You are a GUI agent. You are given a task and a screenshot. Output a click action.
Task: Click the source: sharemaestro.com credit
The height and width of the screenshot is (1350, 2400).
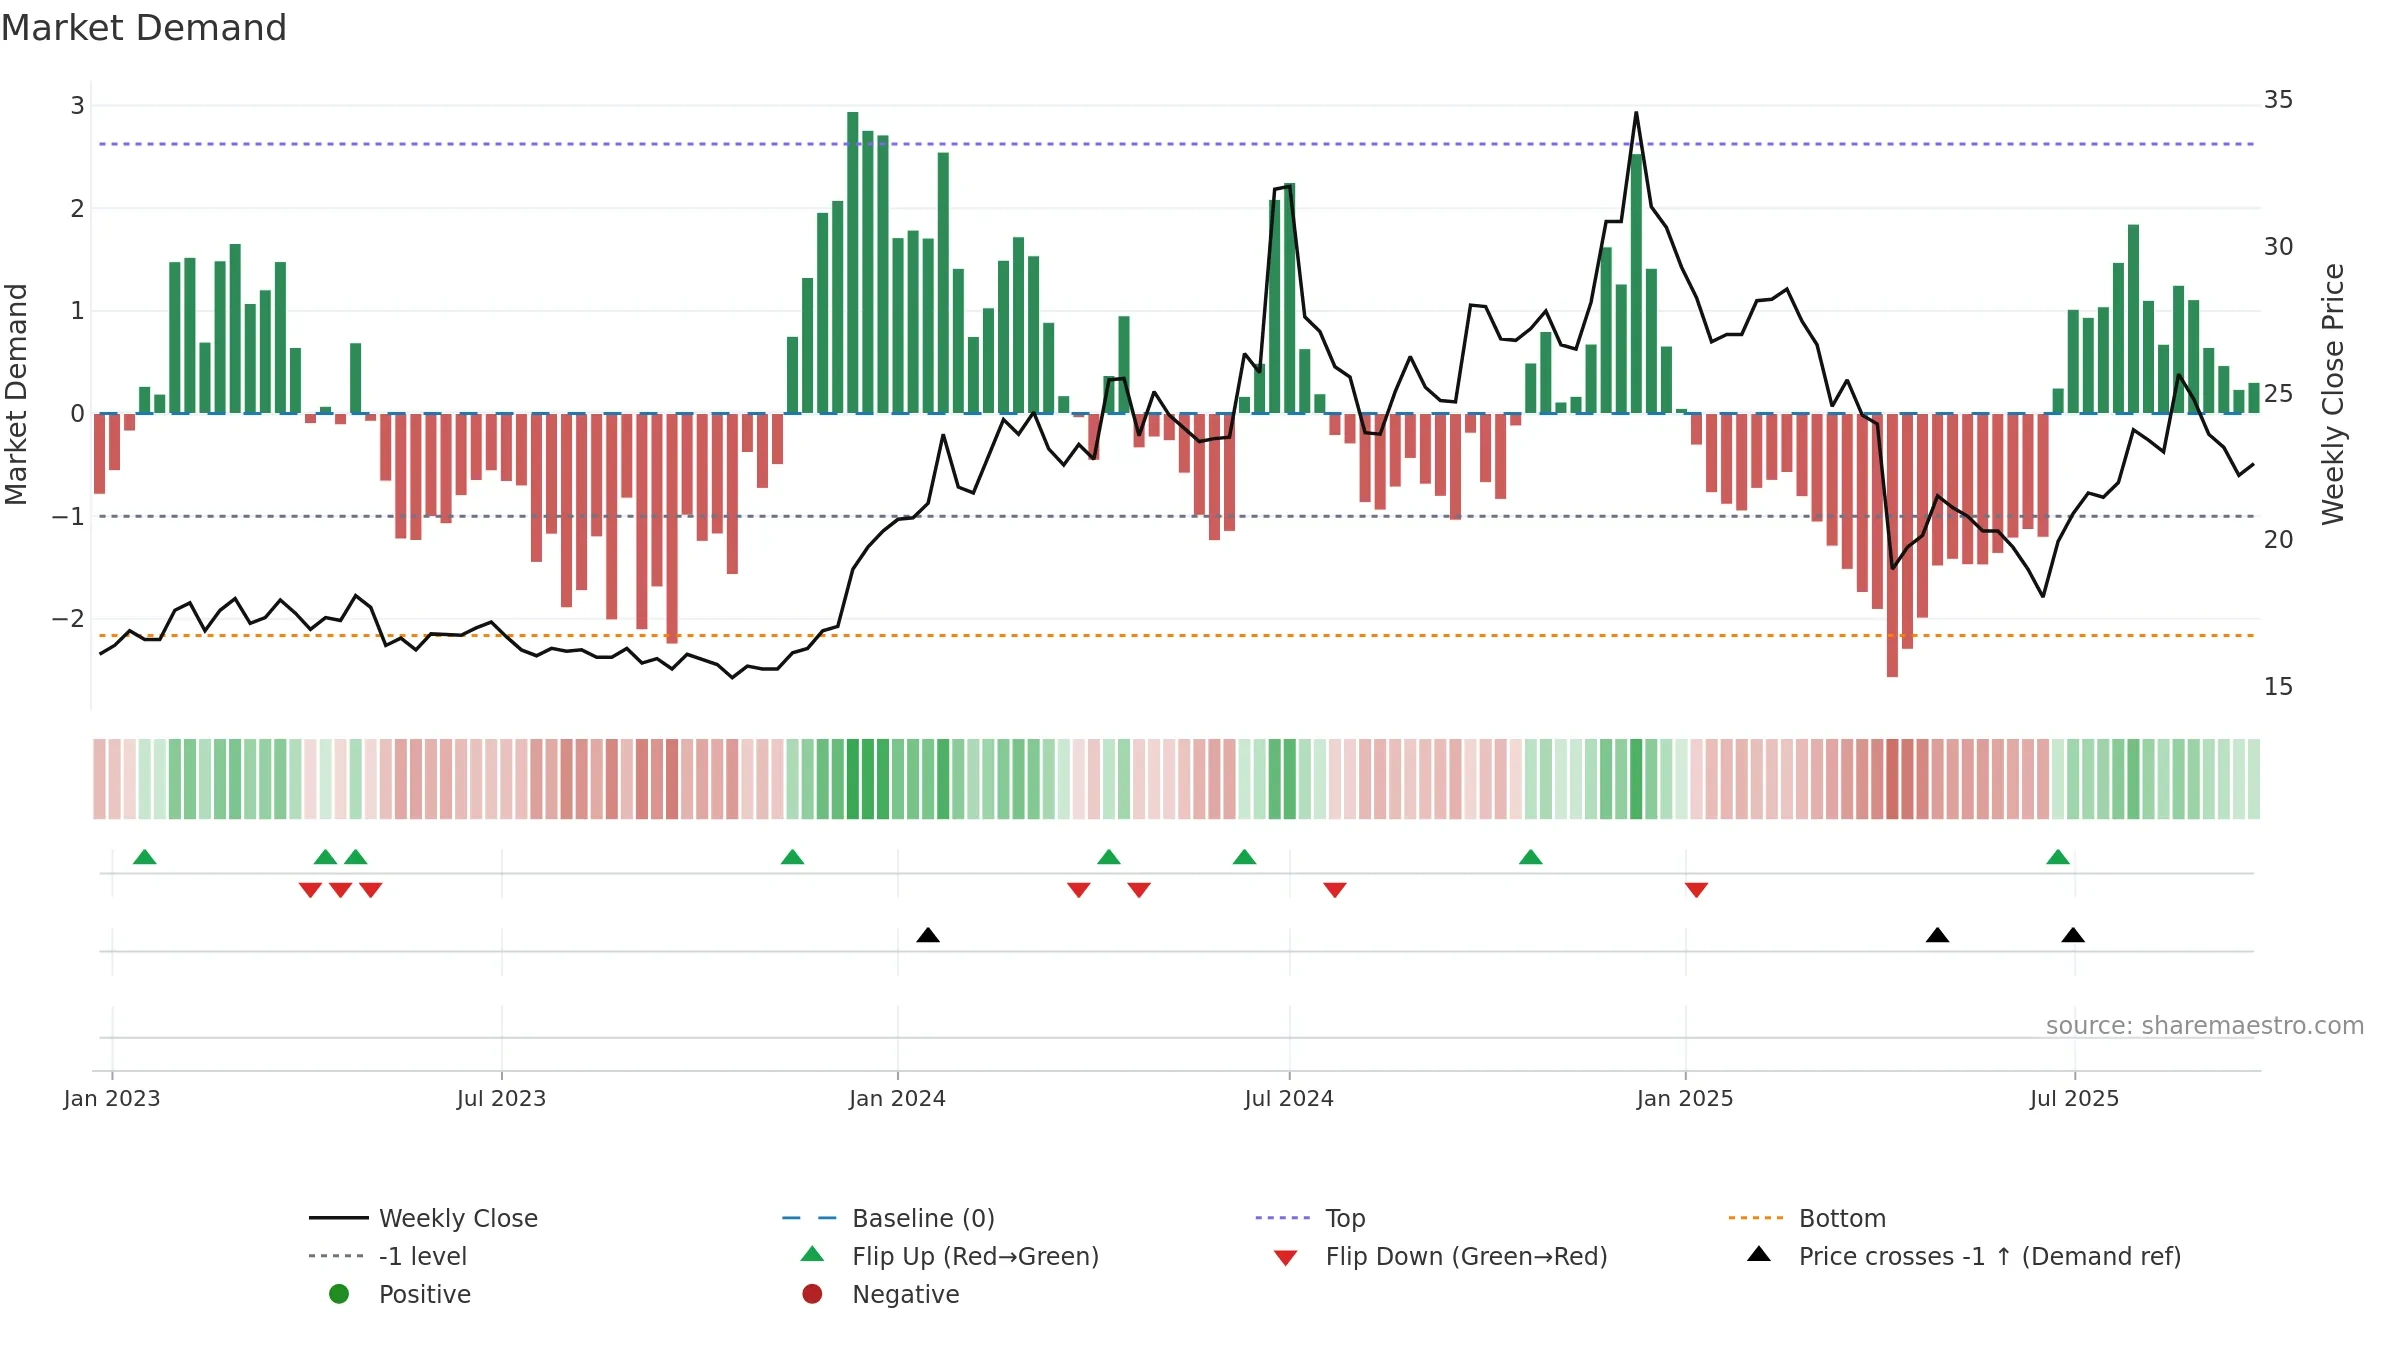[2205, 1026]
